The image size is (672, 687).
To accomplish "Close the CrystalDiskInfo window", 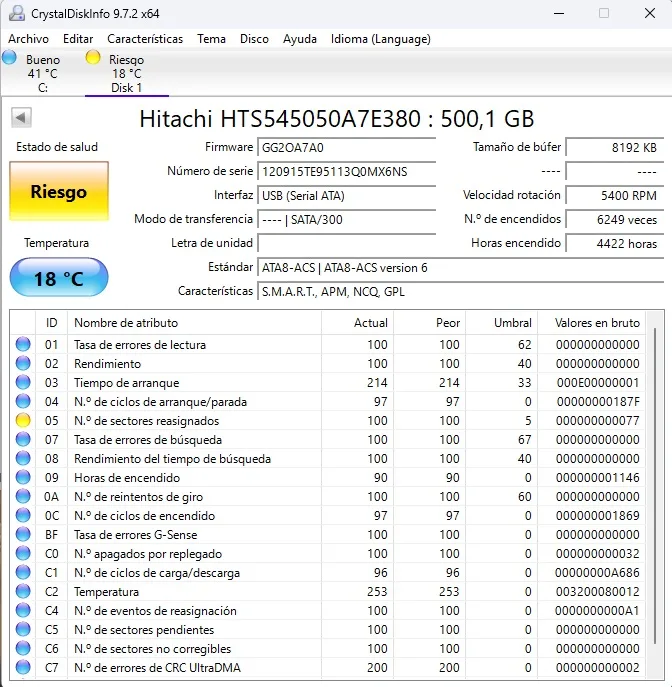I will (650, 14).
